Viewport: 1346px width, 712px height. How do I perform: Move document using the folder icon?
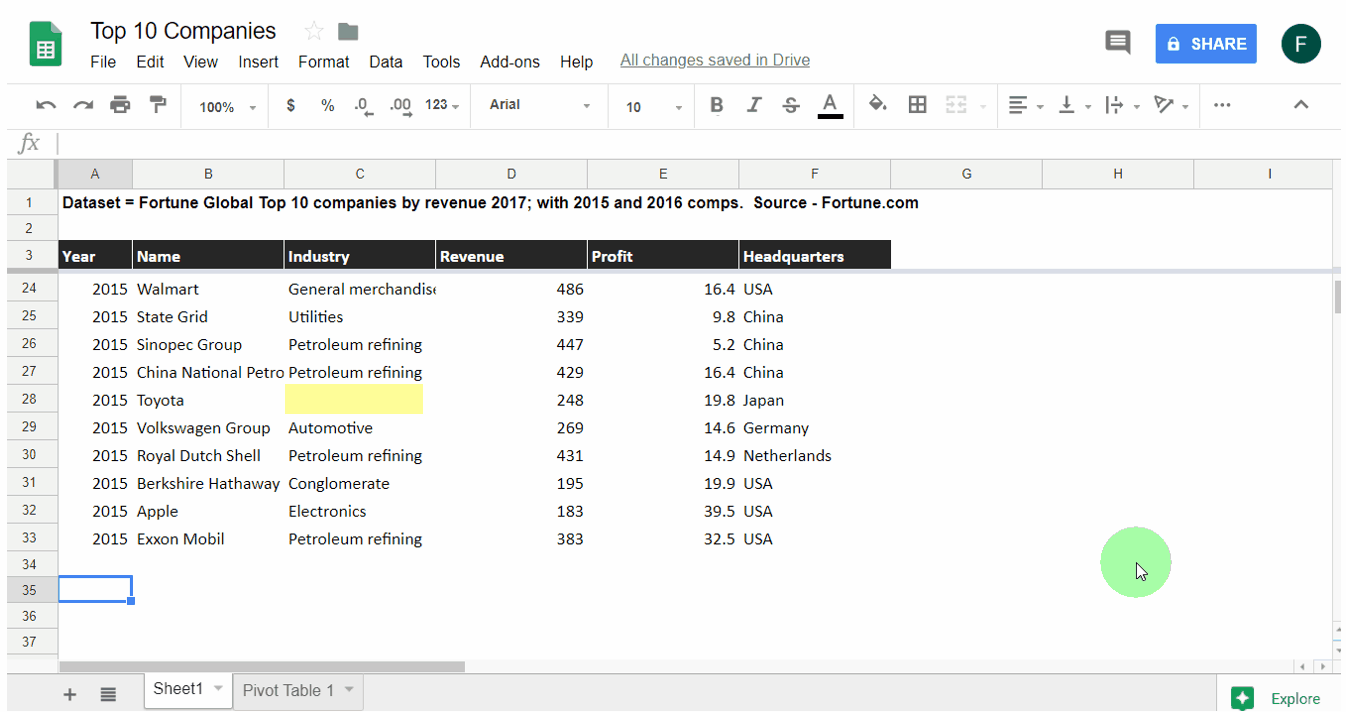(x=347, y=31)
